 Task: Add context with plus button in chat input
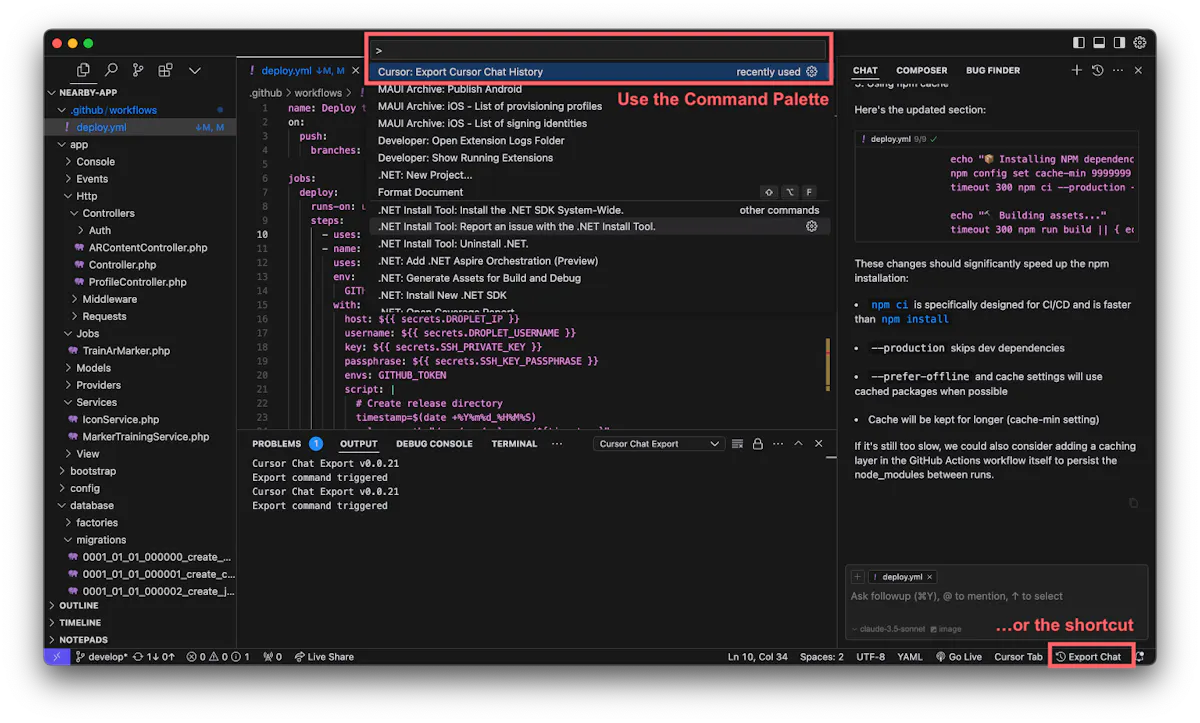coord(857,577)
